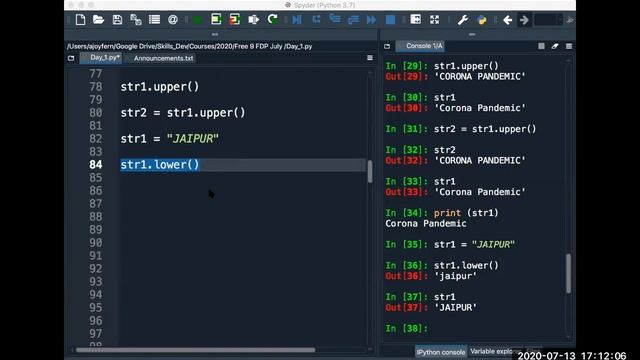Save the current file

[x=117, y=20]
